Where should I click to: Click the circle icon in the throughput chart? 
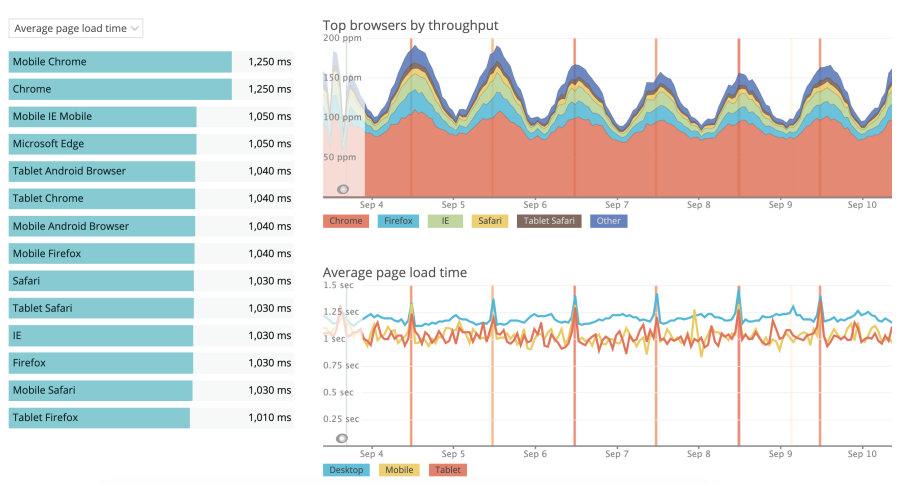tap(343, 189)
